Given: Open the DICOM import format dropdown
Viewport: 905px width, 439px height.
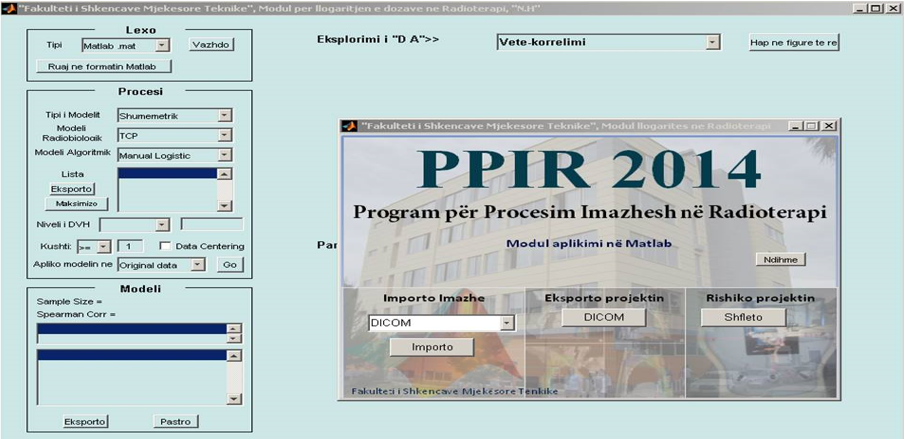Looking at the screenshot, I should point(506,323).
